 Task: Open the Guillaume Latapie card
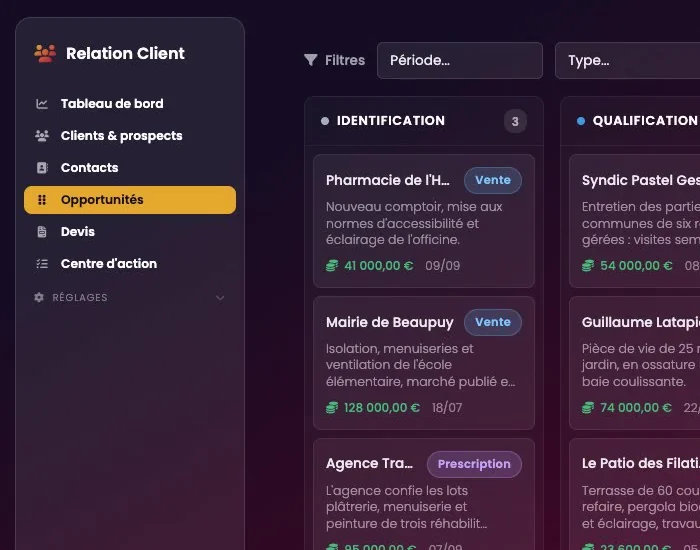point(635,363)
